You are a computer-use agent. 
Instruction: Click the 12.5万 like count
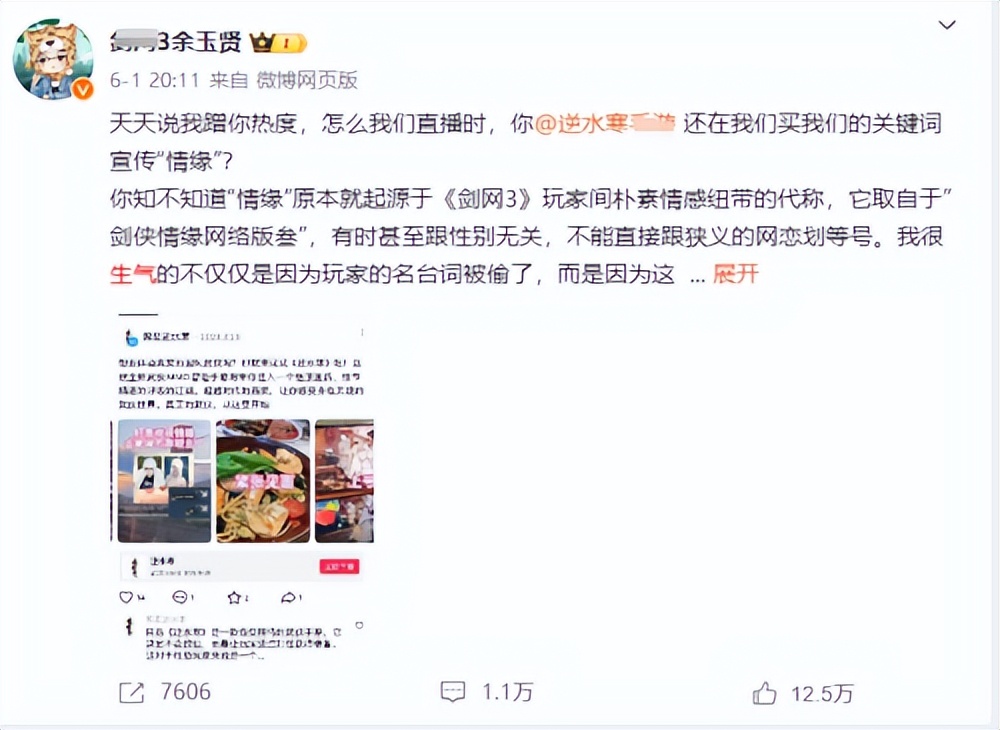pos(822,694)
